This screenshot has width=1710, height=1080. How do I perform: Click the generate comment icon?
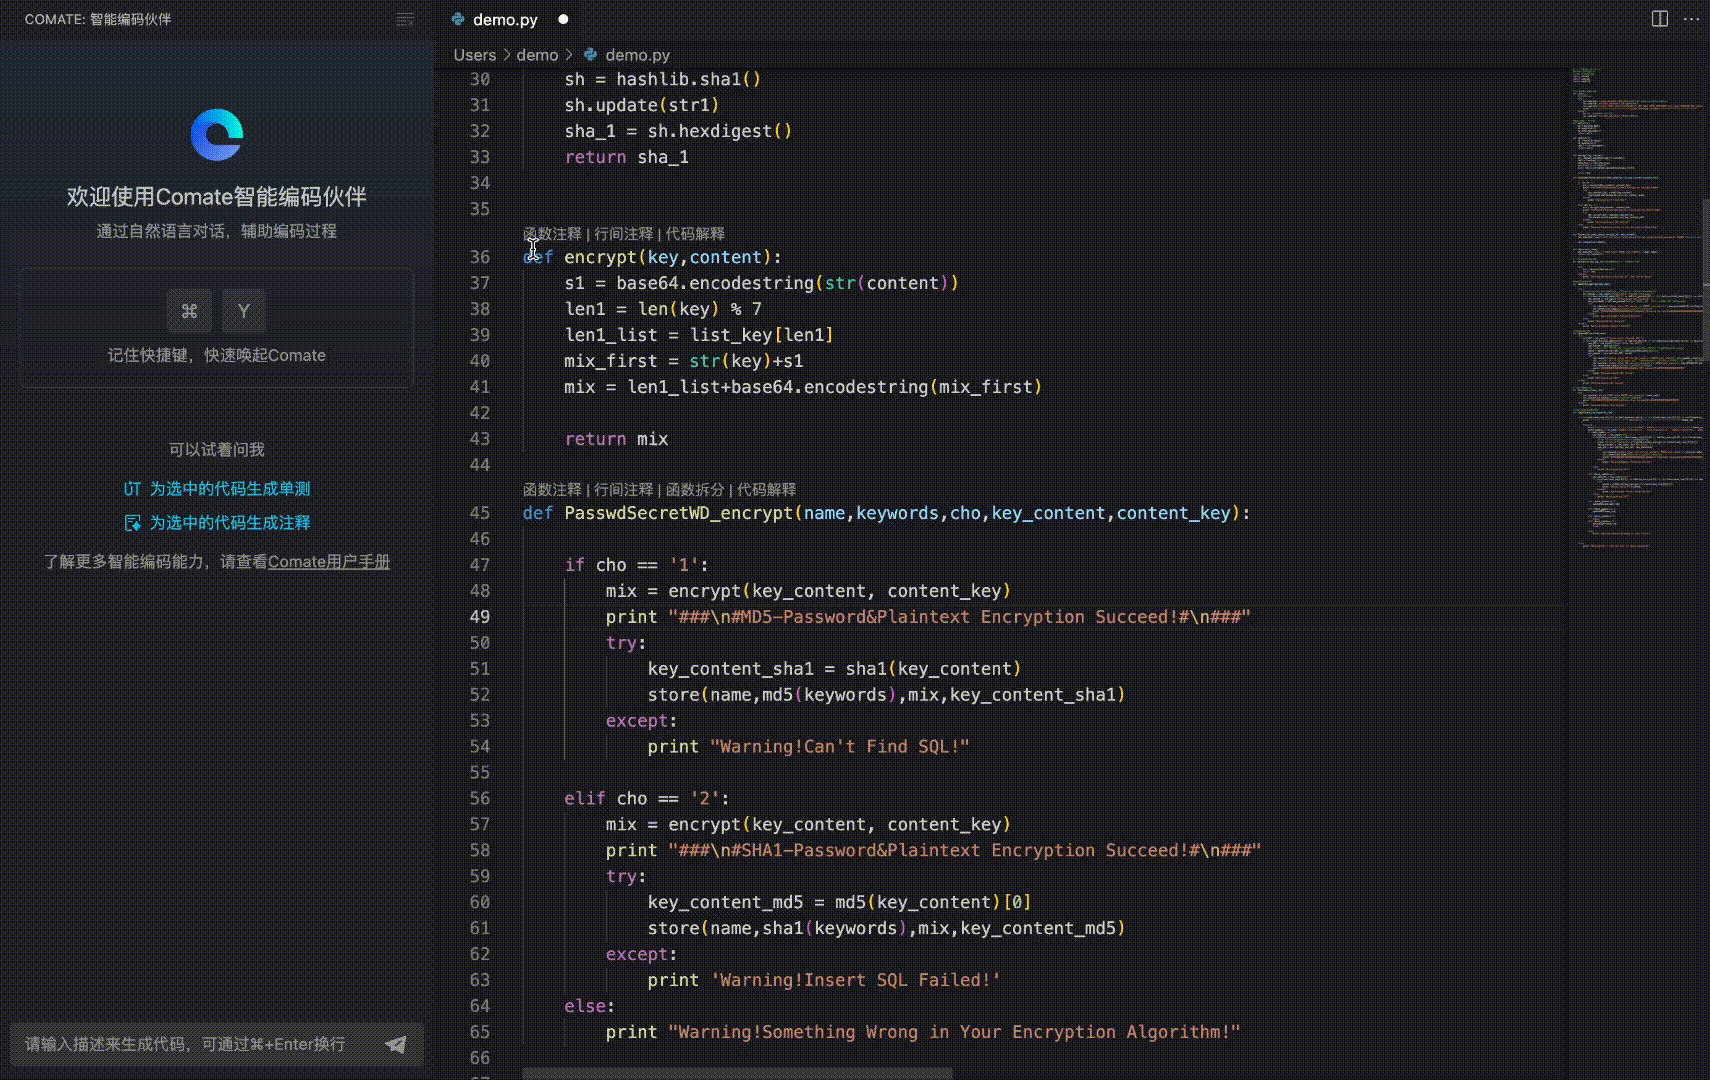(x=132, y=523)
